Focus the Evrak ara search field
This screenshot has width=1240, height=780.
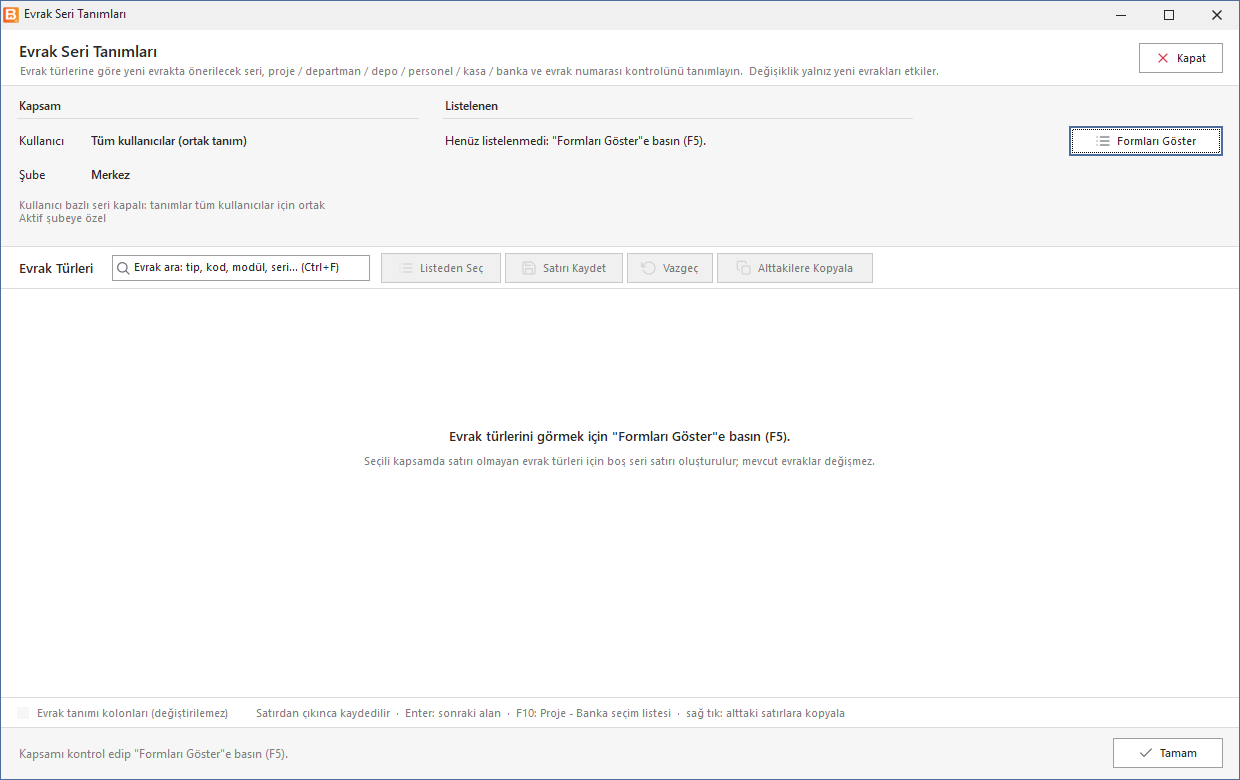[x=241, y=268]
